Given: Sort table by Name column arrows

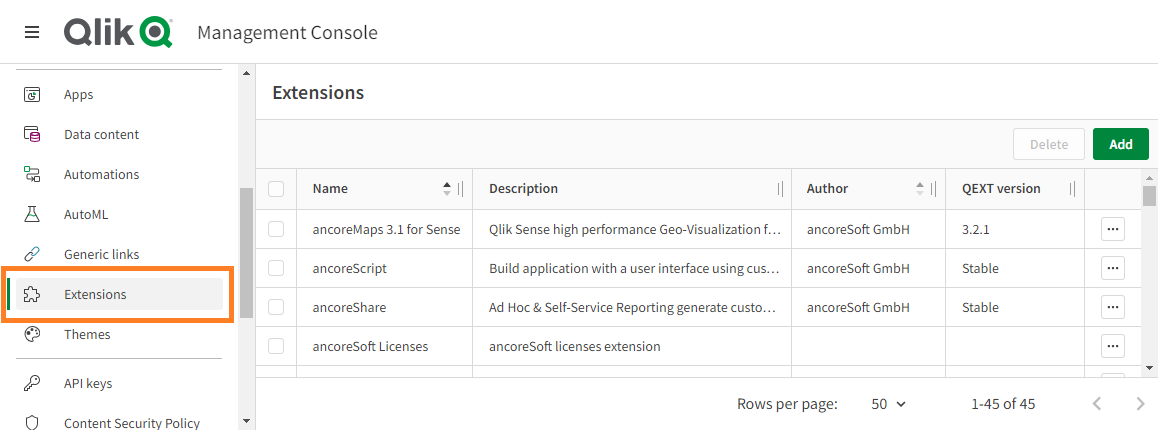Looking at the screenshot, I should [447, 188].
